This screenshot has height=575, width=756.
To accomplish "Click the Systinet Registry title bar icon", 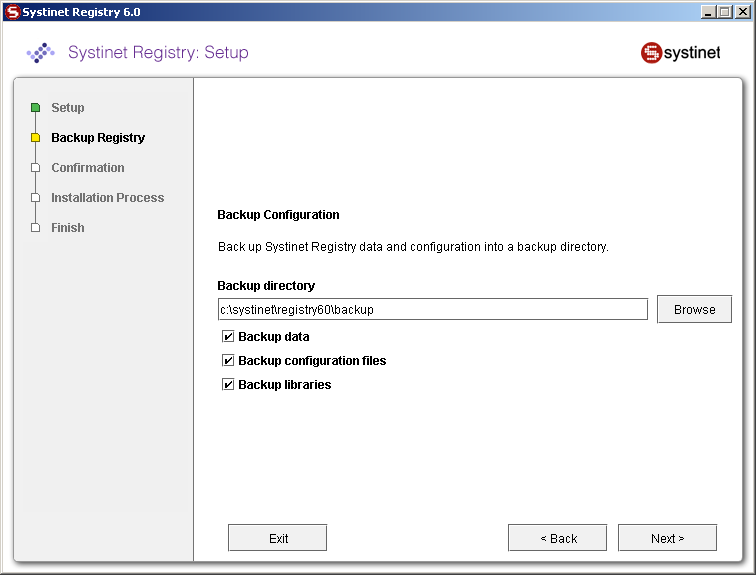I will pos(13,12).
